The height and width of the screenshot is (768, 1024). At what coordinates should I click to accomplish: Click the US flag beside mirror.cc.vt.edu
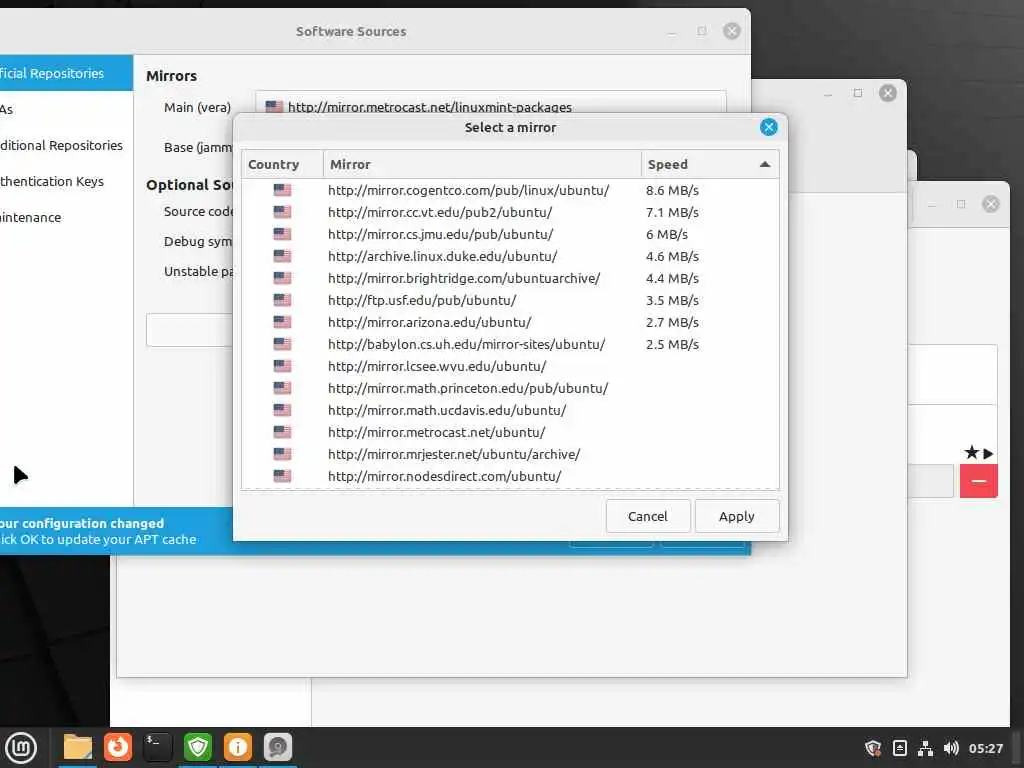pyautogui.click(x=282, y=212)
